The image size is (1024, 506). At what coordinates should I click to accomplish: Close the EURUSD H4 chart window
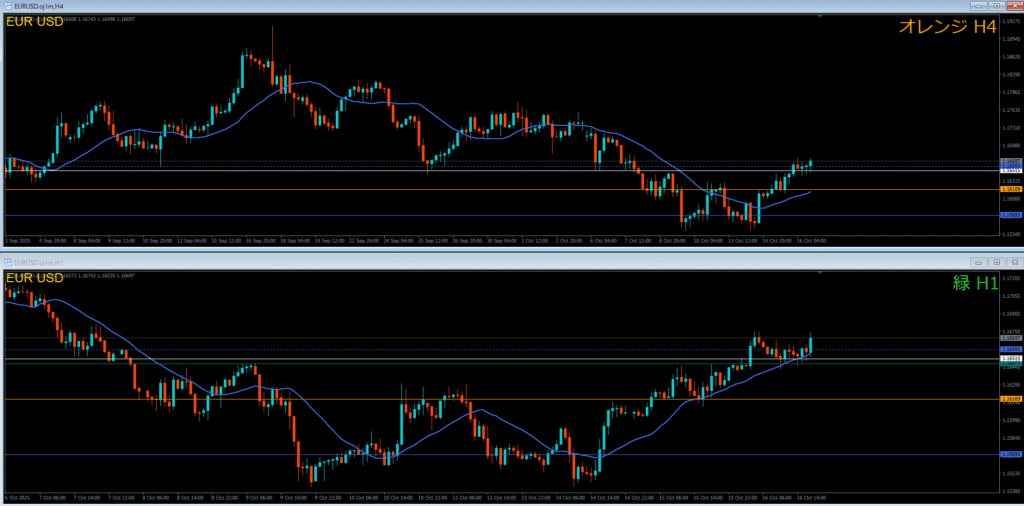click(x=1013, y=6)
